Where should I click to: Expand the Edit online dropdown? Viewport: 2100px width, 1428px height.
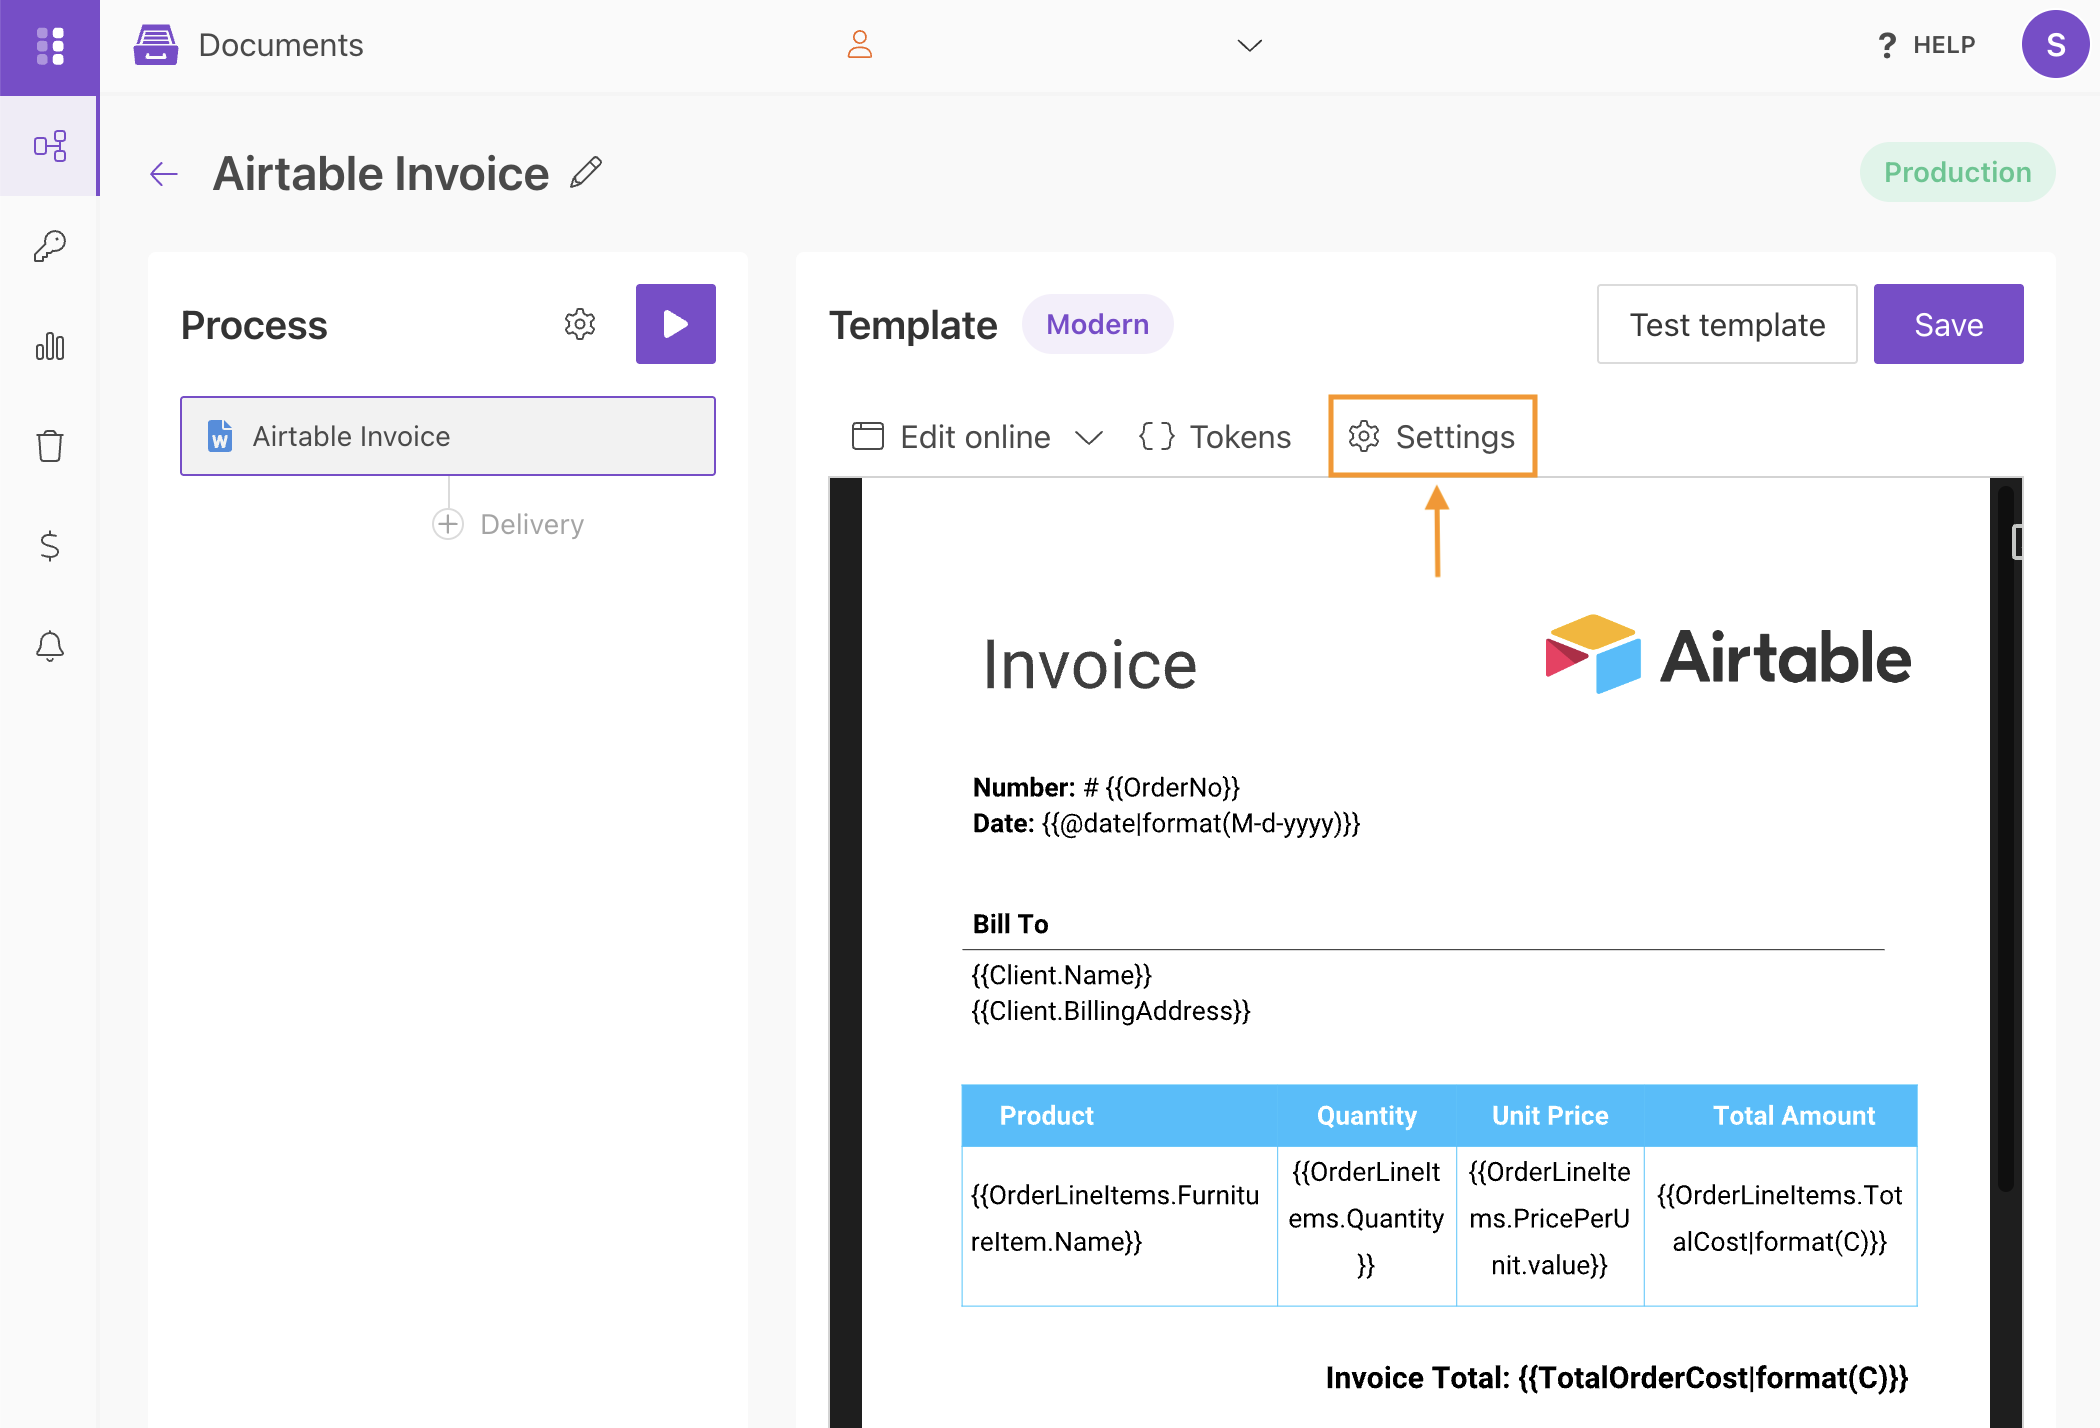(x=1088, y=437)
